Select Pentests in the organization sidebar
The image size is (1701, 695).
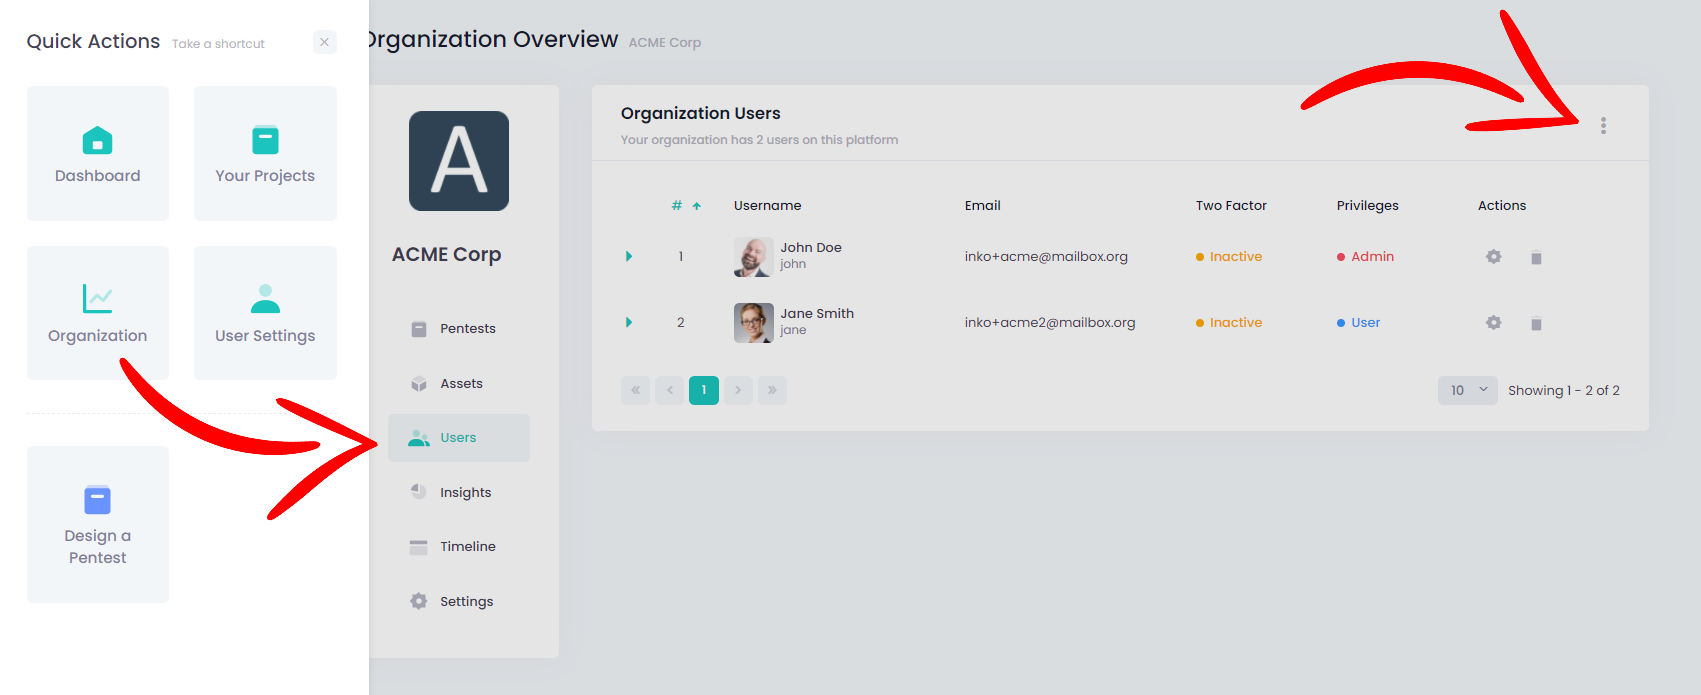[467, 329]
